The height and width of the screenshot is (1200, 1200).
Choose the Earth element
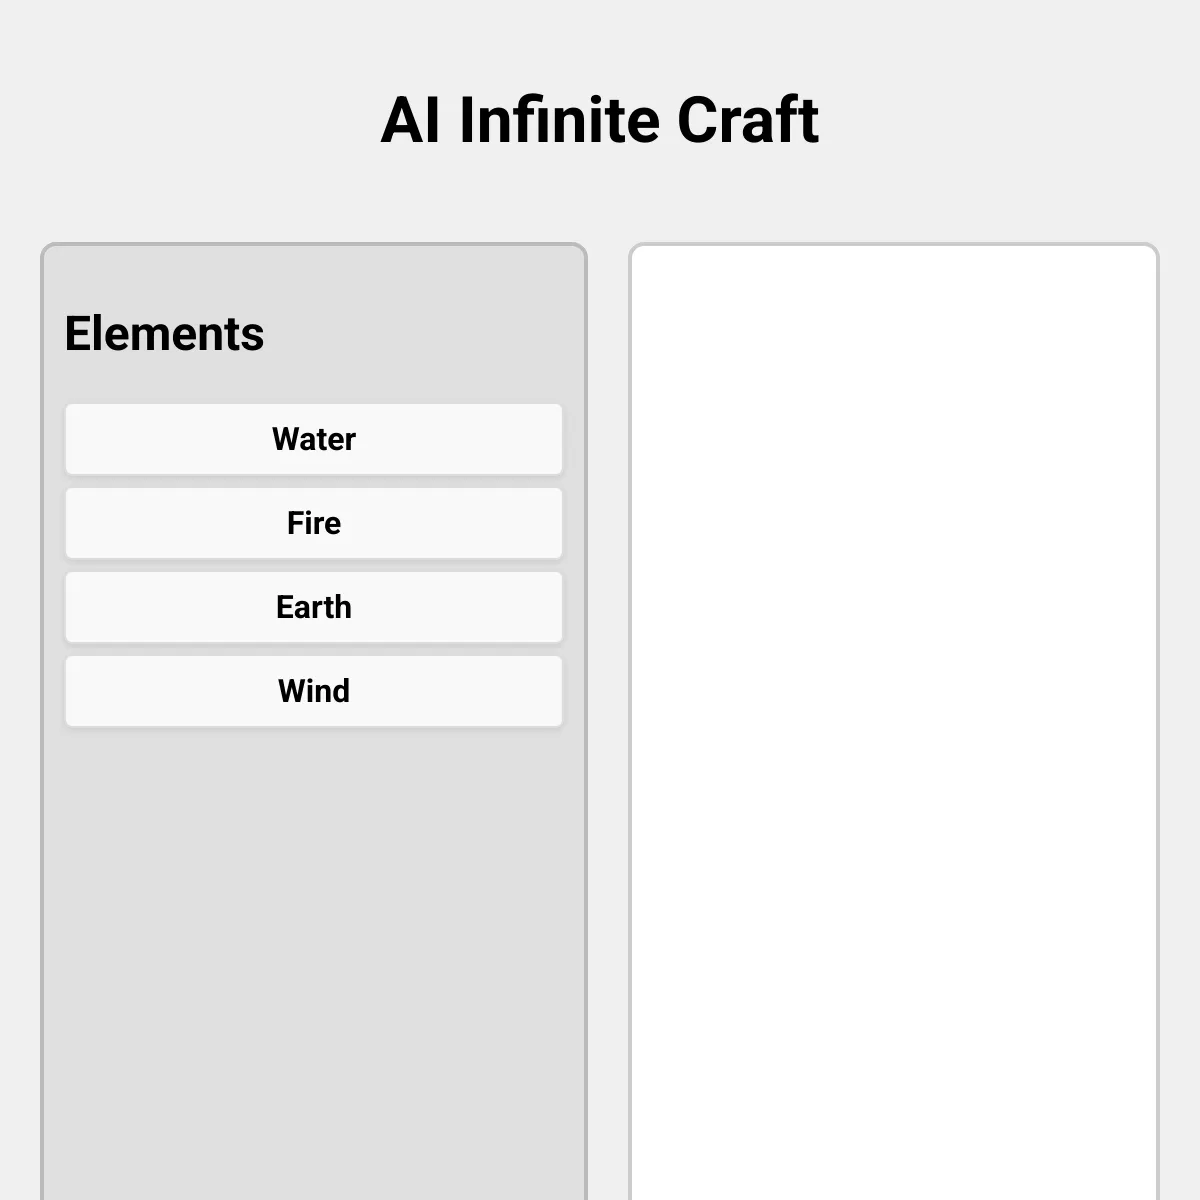pyautogui.click(x=314, y=607)
